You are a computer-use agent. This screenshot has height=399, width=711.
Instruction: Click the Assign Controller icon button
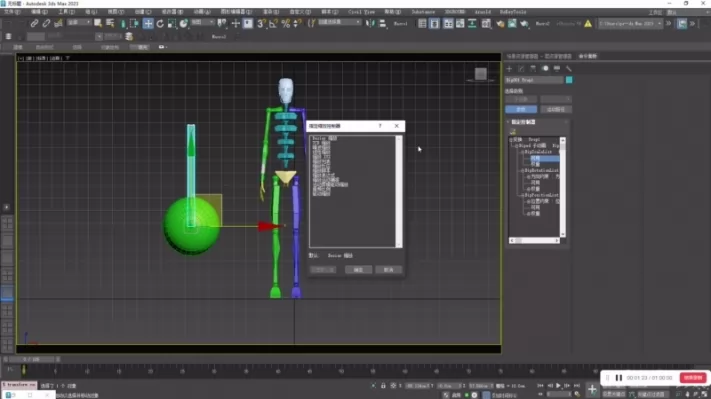point(513,131)
